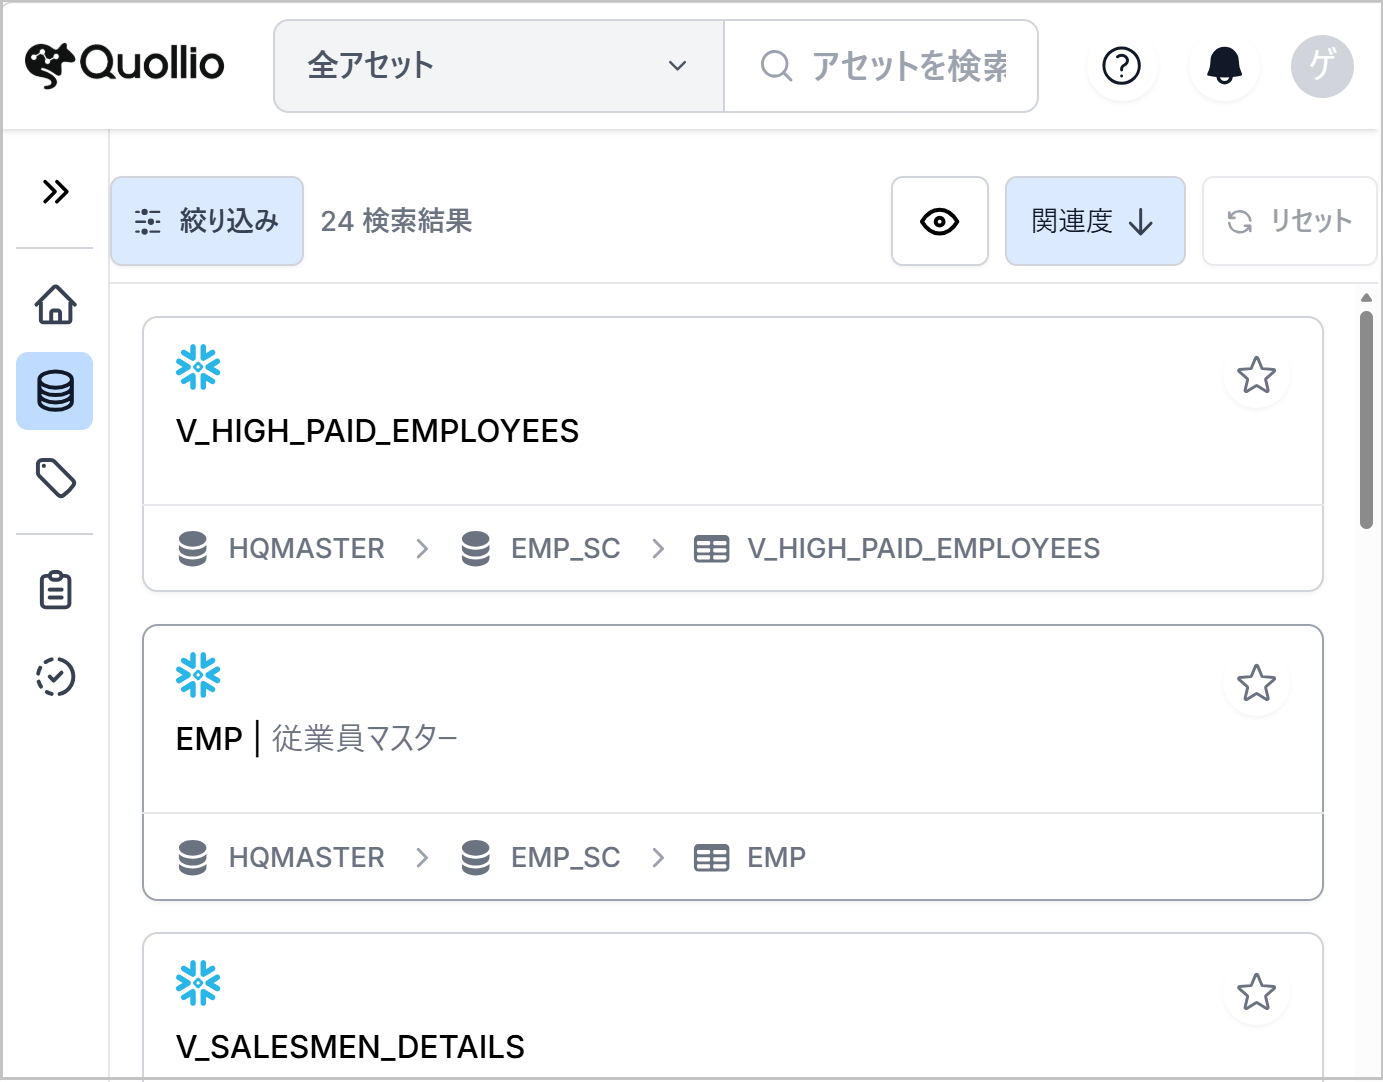Star the V_HIGH_PAID_EMPLOYEES asset
Viewport: 1383px width, 1082px height.
pyautogui.click(x=1256, y=375)
